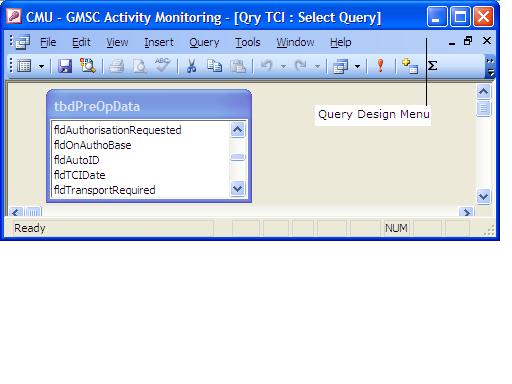Expand the toolbar options chevron
Viewport: 512px width, 384px height.
pyautogui.click(x=490, y=67)
